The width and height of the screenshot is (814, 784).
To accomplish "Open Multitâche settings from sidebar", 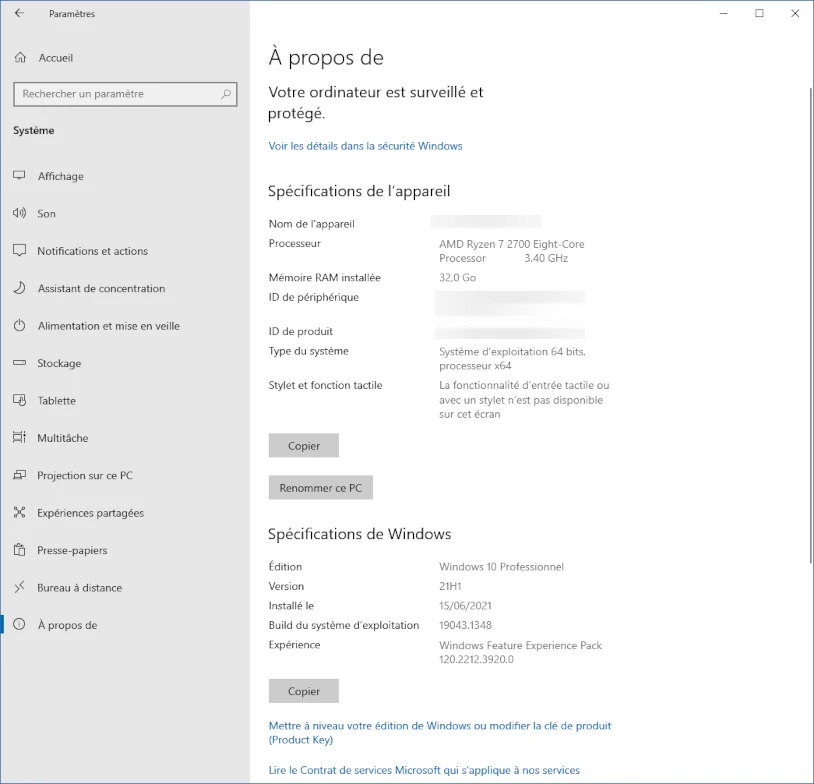I will [64, 438].
